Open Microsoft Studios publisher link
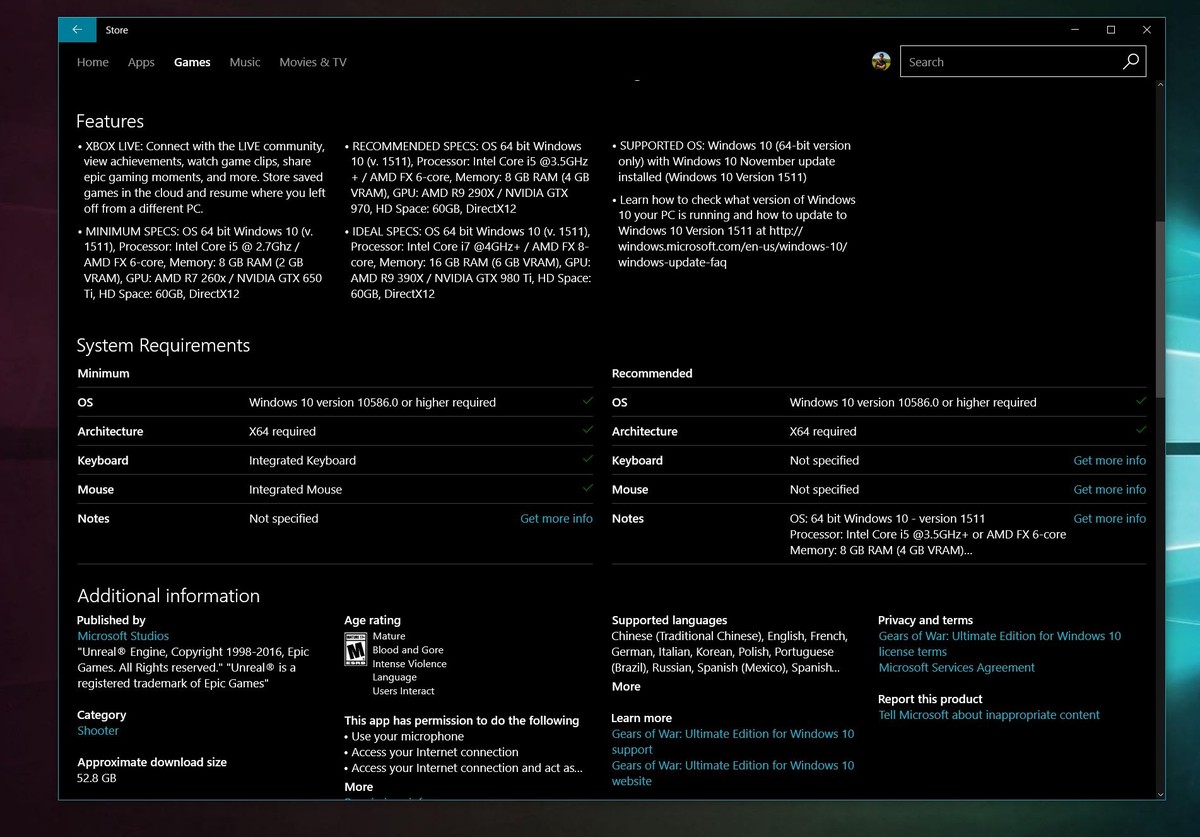The width and height of the screenshot is (1200, 837). [123, 636]
